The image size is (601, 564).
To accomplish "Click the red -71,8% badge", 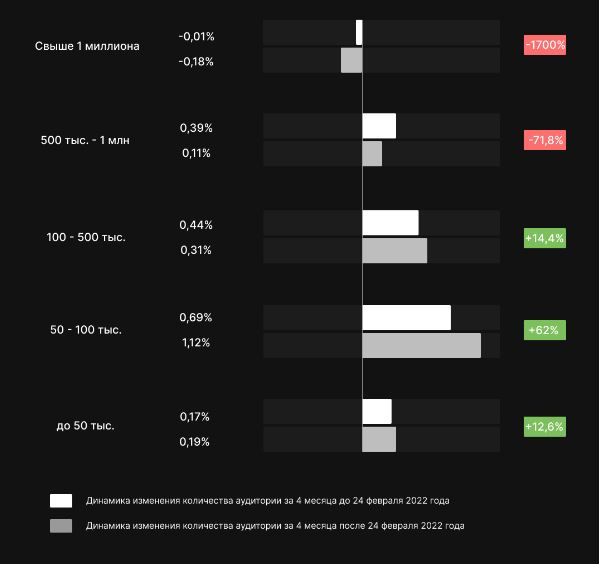I will pos(545,141).
